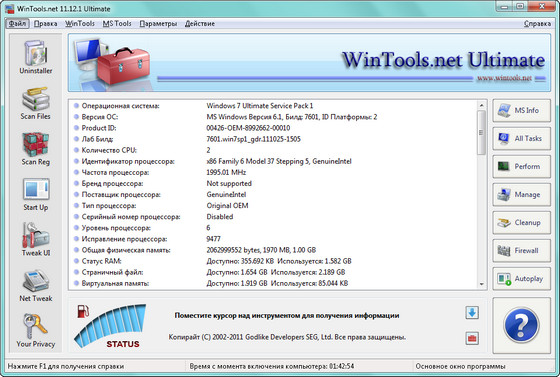Click the Autoplay button
The height and width of the screenshot is (377, 560).
click(521, 278)
